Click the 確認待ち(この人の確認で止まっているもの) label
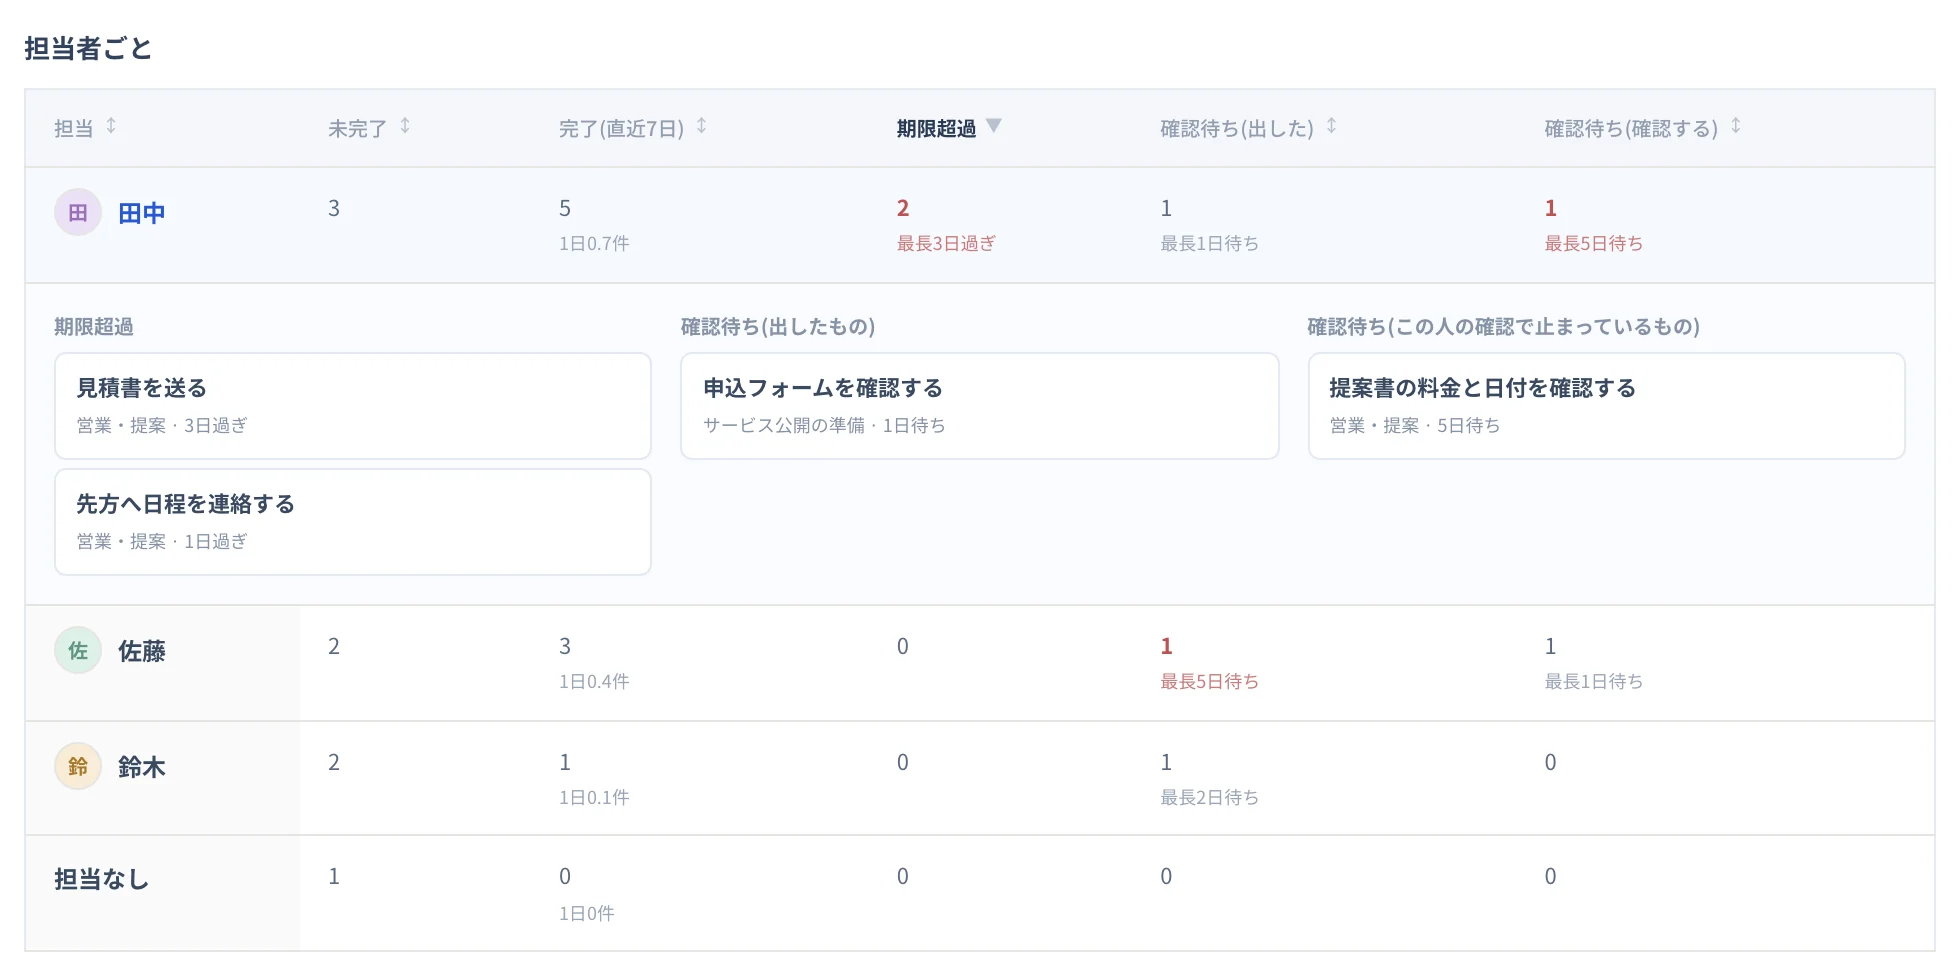The image size is (1960, 976). (1504, 326)
